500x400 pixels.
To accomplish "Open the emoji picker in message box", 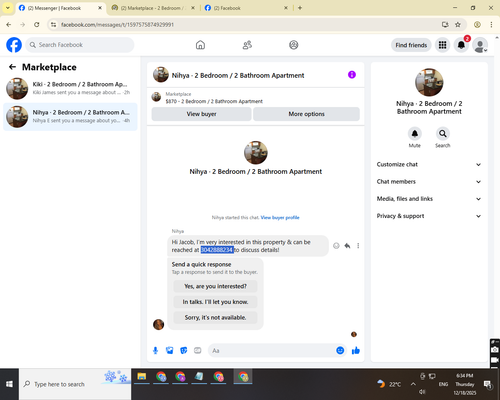I will pos(340,350).
